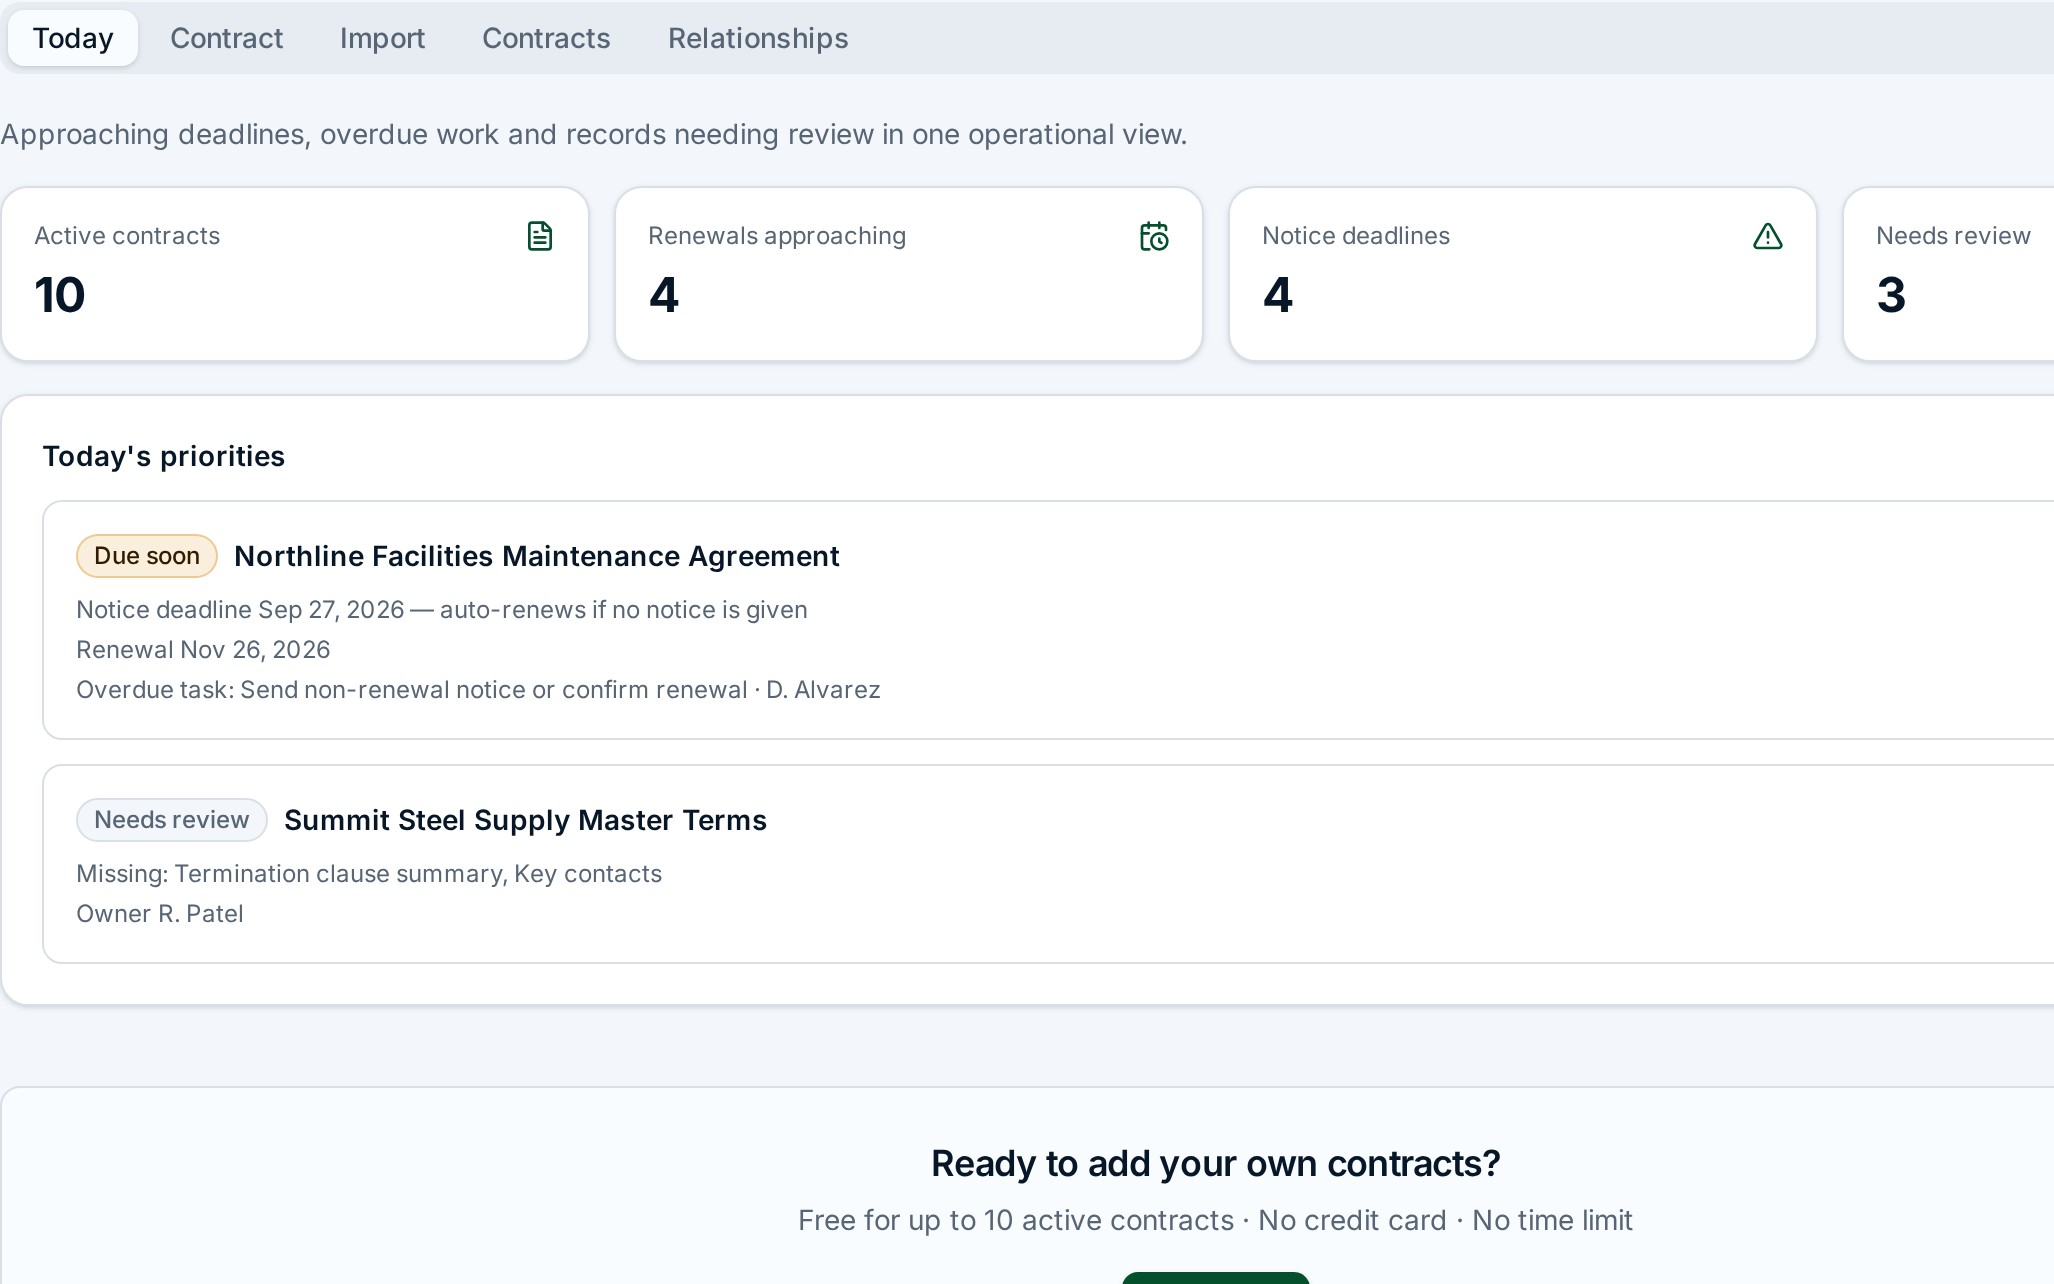2054x1284 pixels.
Task: Click the Needs review badge on Summit Steel
Action: 172,820
